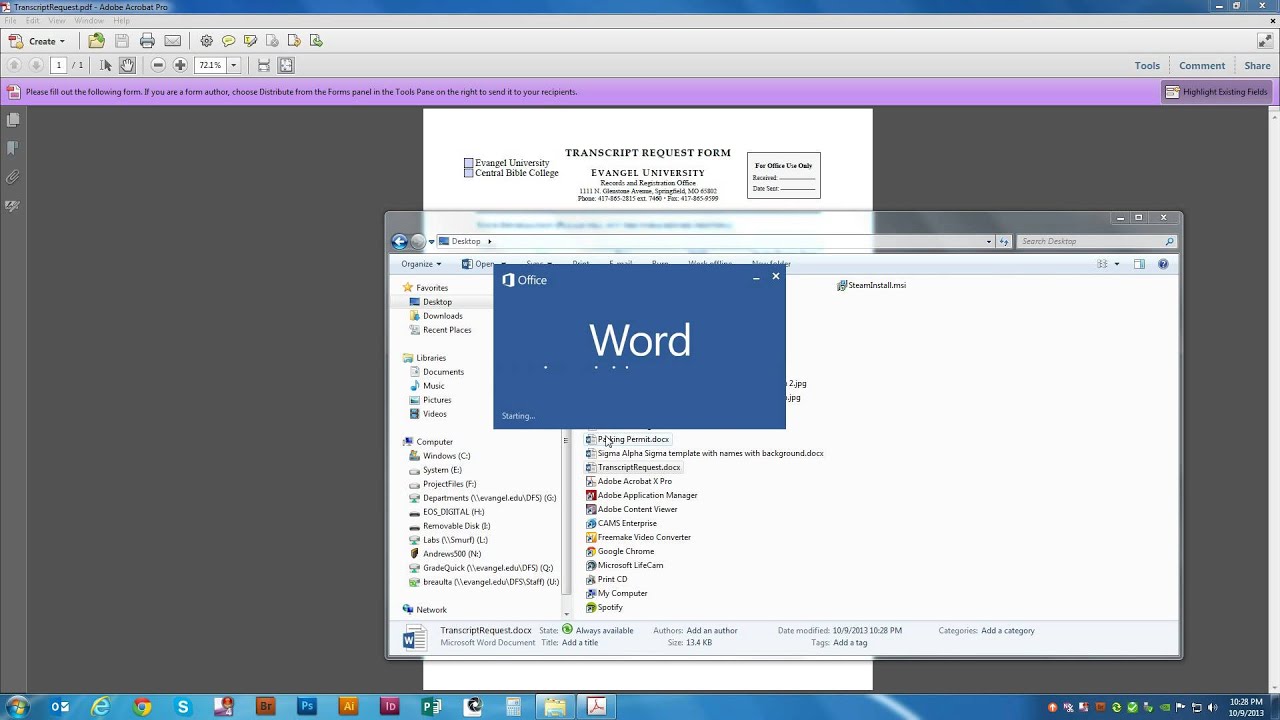
Task: Open Adobe Bridge from the taskbar
Action: tap(266, 706)
